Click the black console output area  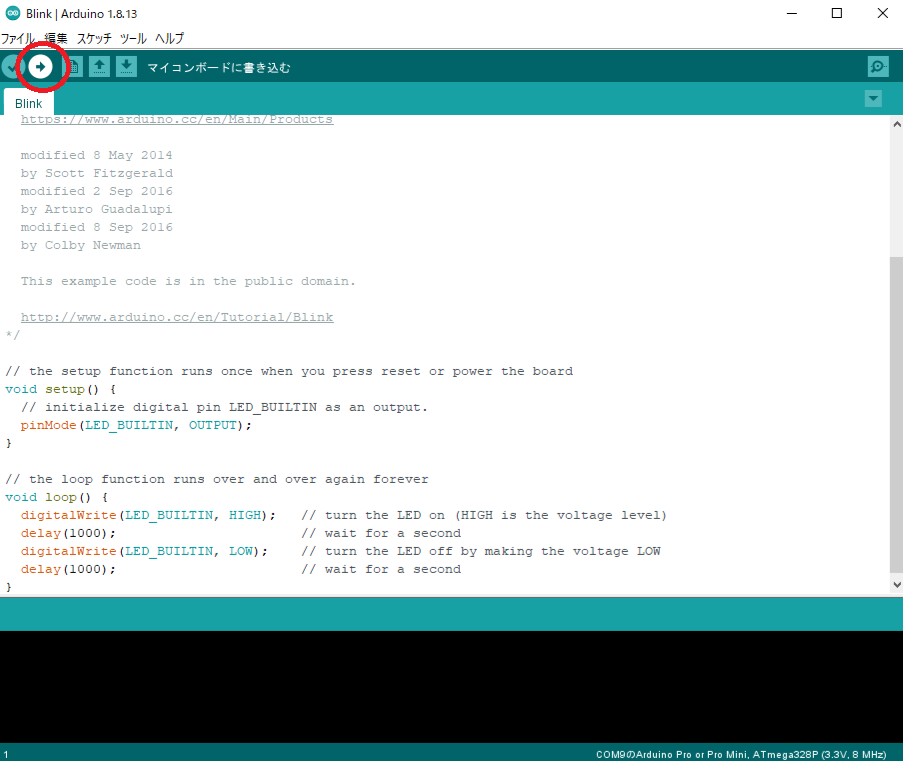pos(452,687)
